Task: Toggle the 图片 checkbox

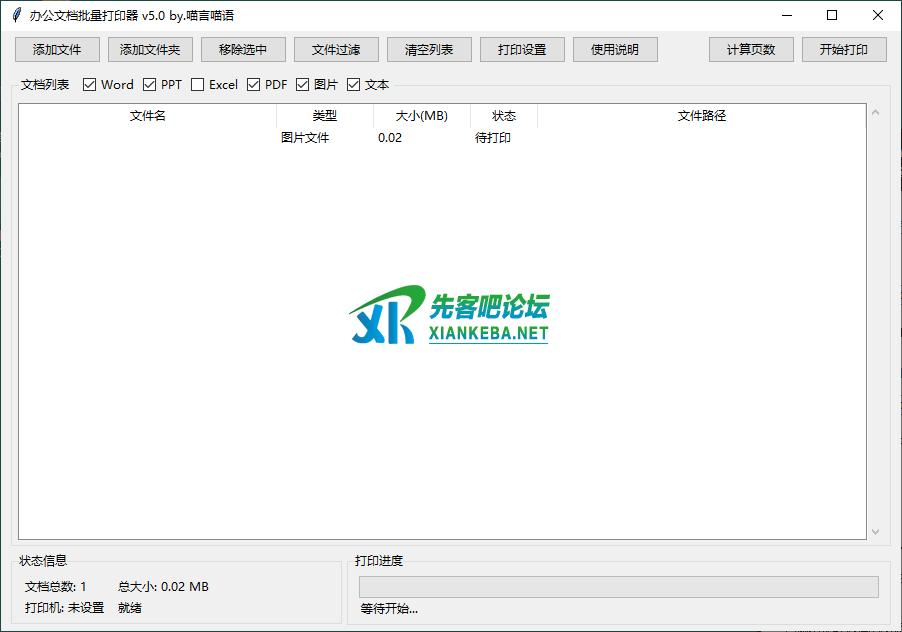Action: 303,85
